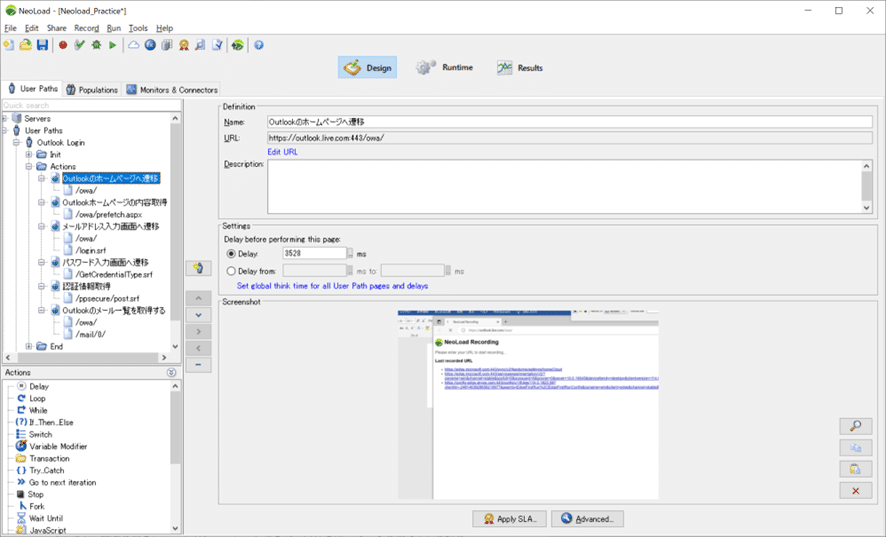The image size is (886, 537).
Task: Click the Edit URL link
Action: [x=283, y=151]
